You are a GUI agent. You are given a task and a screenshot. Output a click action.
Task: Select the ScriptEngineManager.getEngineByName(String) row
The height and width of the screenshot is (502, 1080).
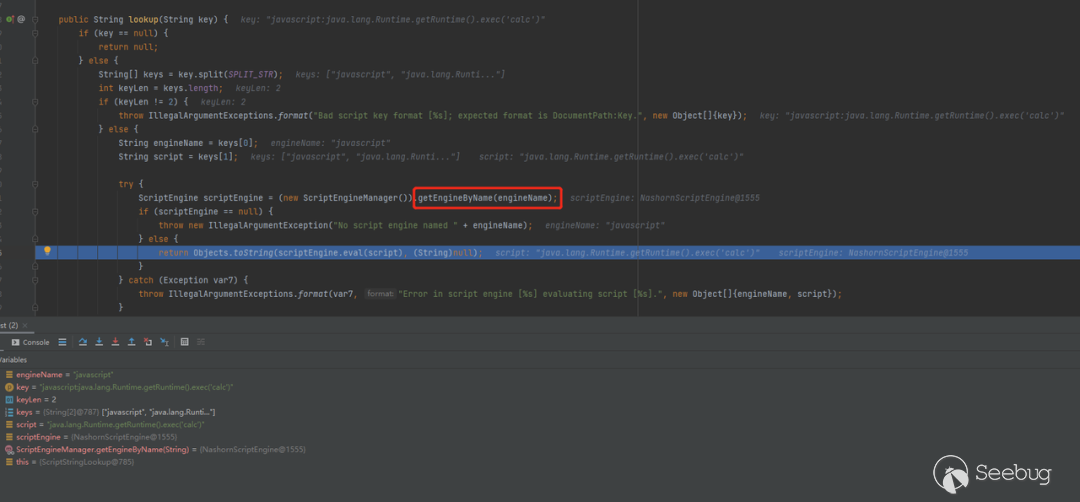[x=540, y=449]
